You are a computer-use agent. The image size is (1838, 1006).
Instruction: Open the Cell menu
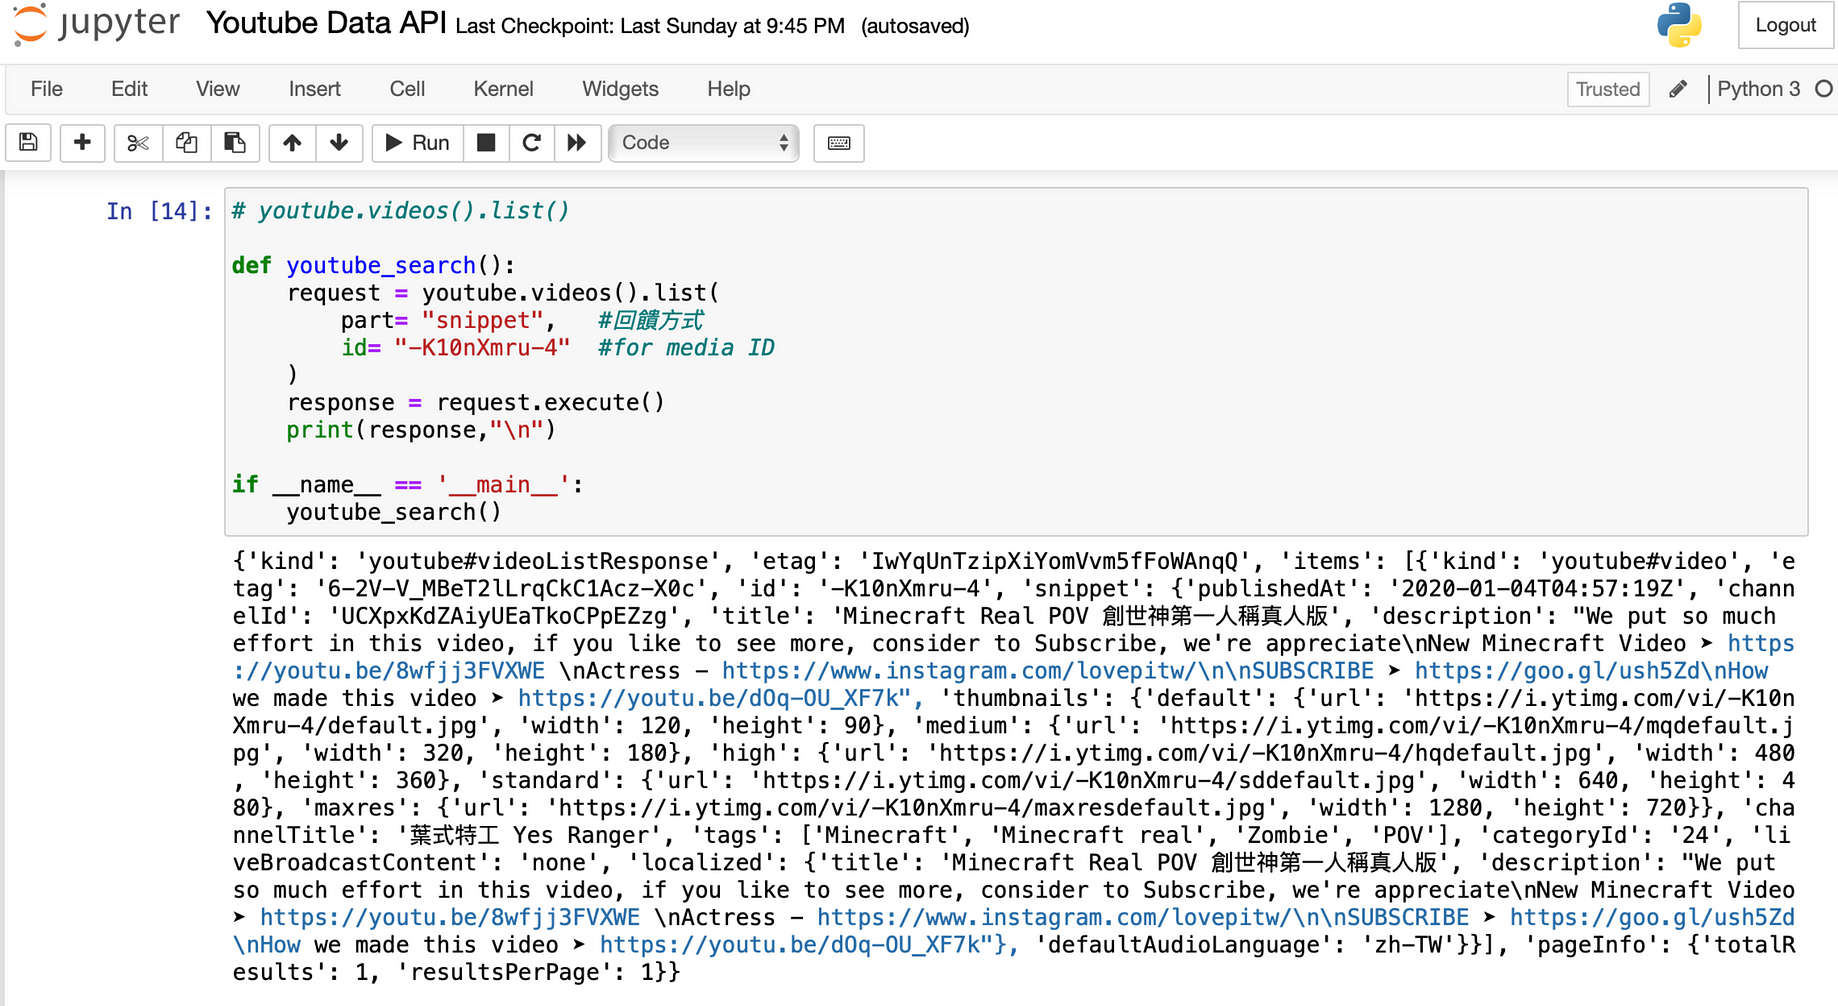pyautogui.click(x=407, y=89)
